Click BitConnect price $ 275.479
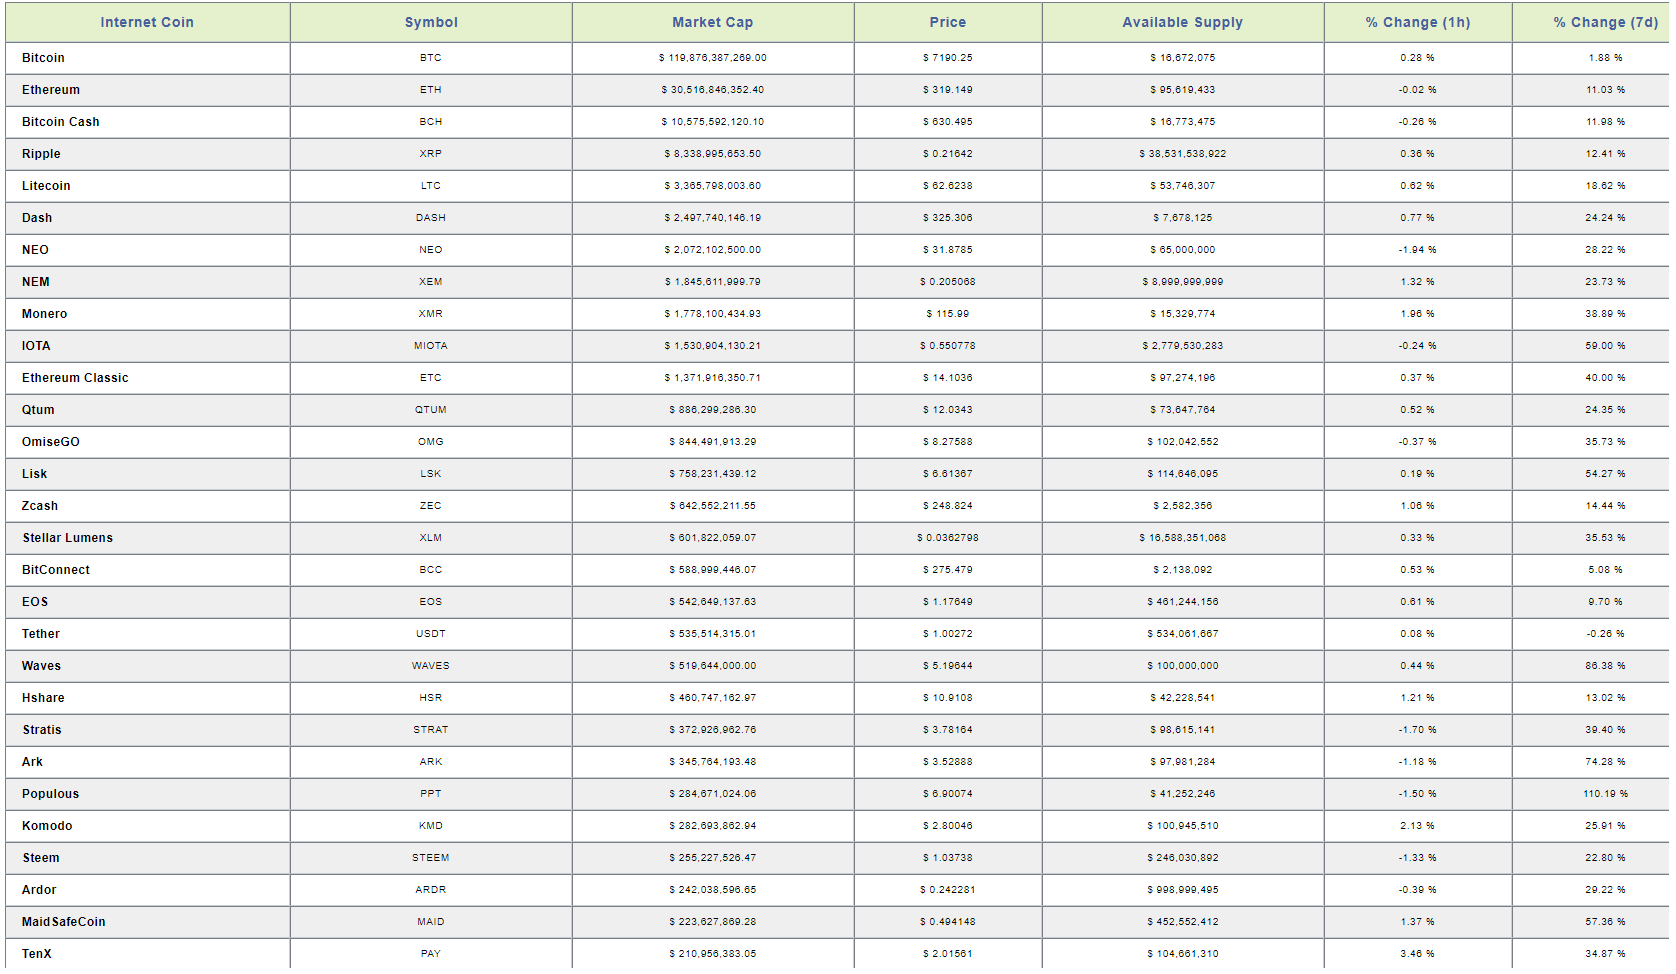The height and width of the screenshot is (974, 1676). point(948,570)
